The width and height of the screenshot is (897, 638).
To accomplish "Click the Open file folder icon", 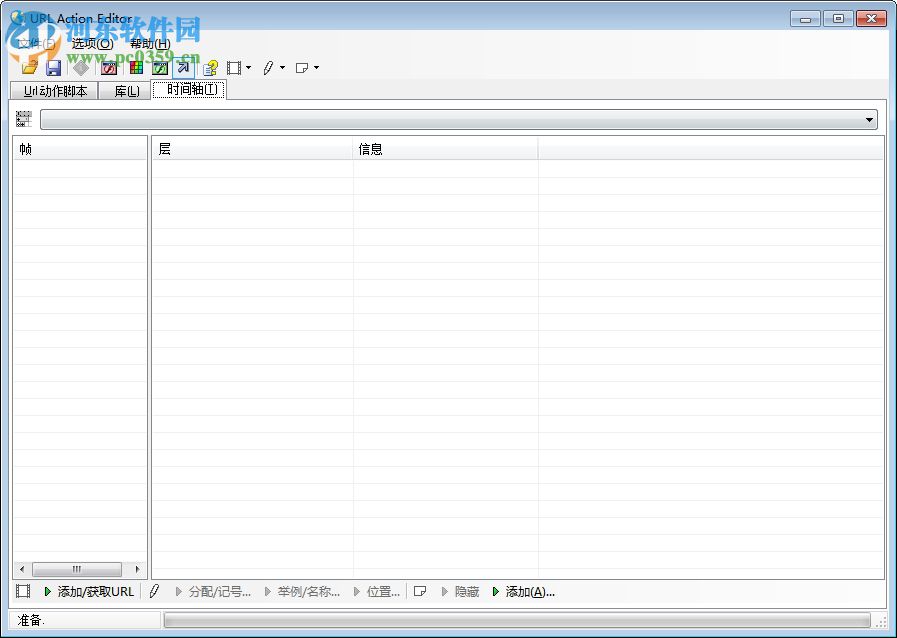I will (x=28, y=68).
